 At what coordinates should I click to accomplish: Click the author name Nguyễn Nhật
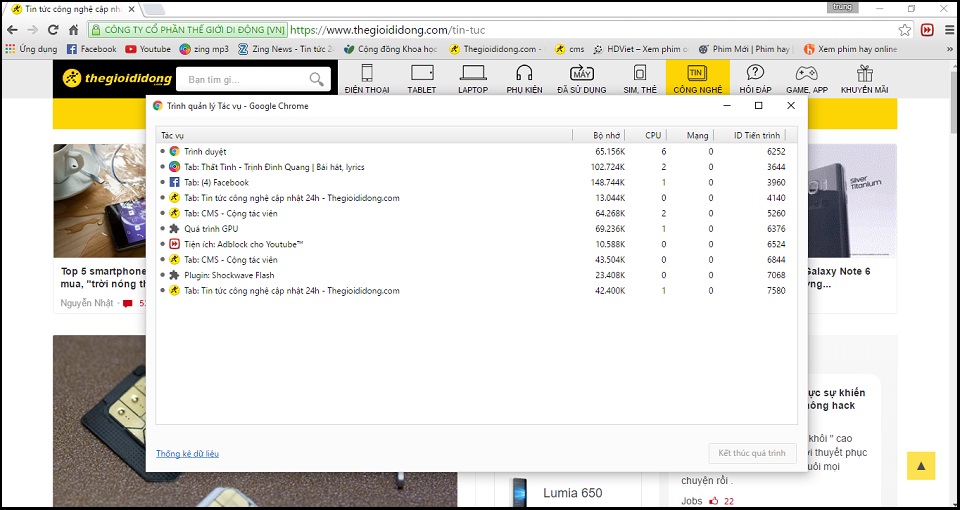88,303
